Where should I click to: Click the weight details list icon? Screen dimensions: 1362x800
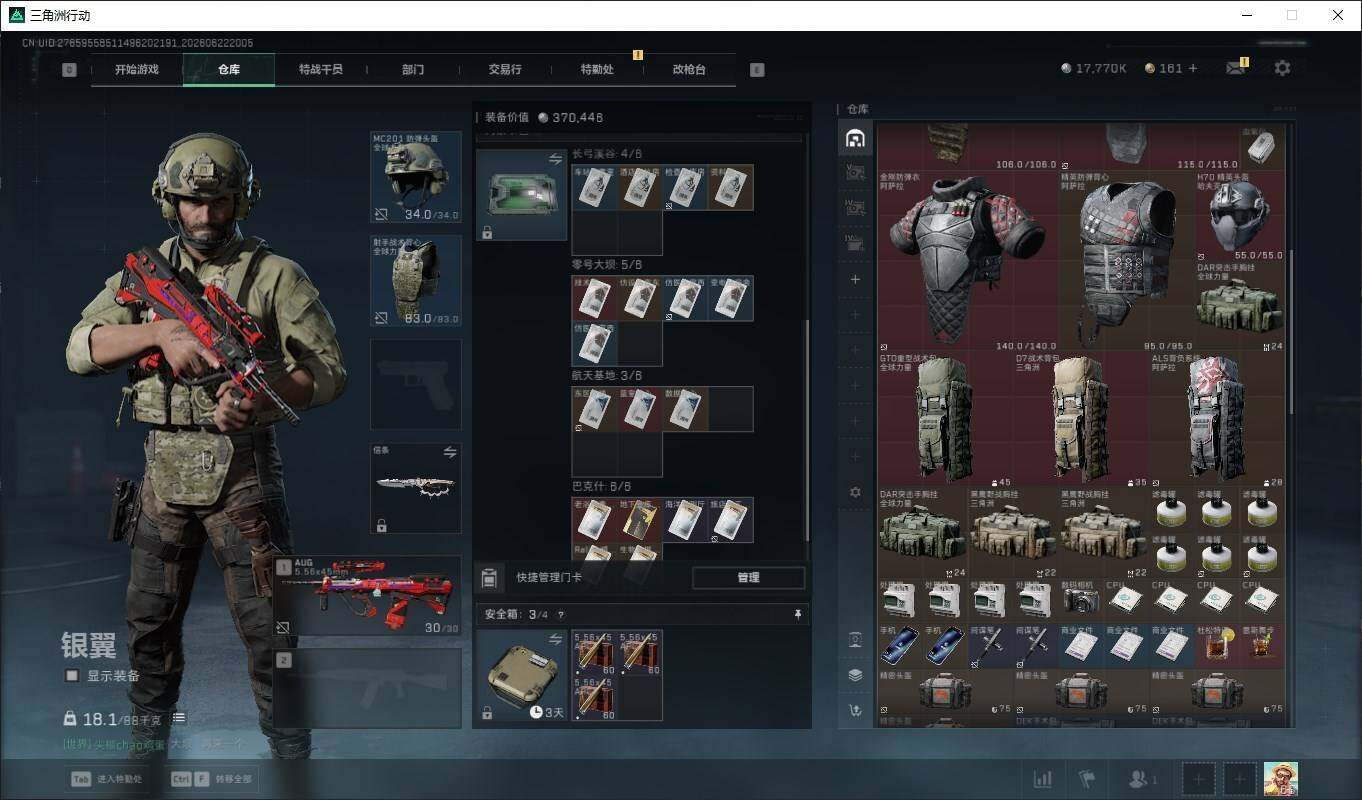[x=179, y=718]
